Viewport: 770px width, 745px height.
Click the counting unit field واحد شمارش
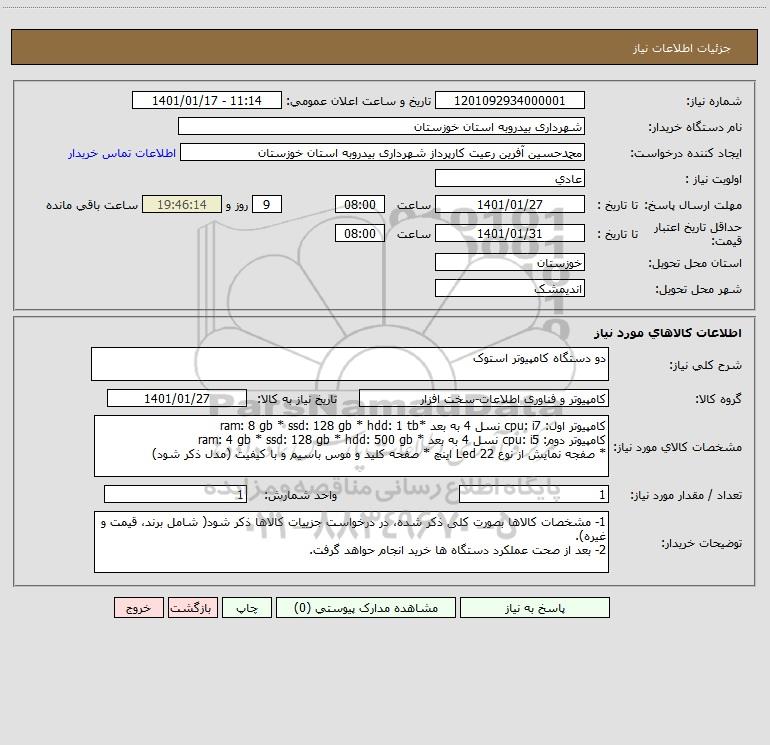(175, 495)
